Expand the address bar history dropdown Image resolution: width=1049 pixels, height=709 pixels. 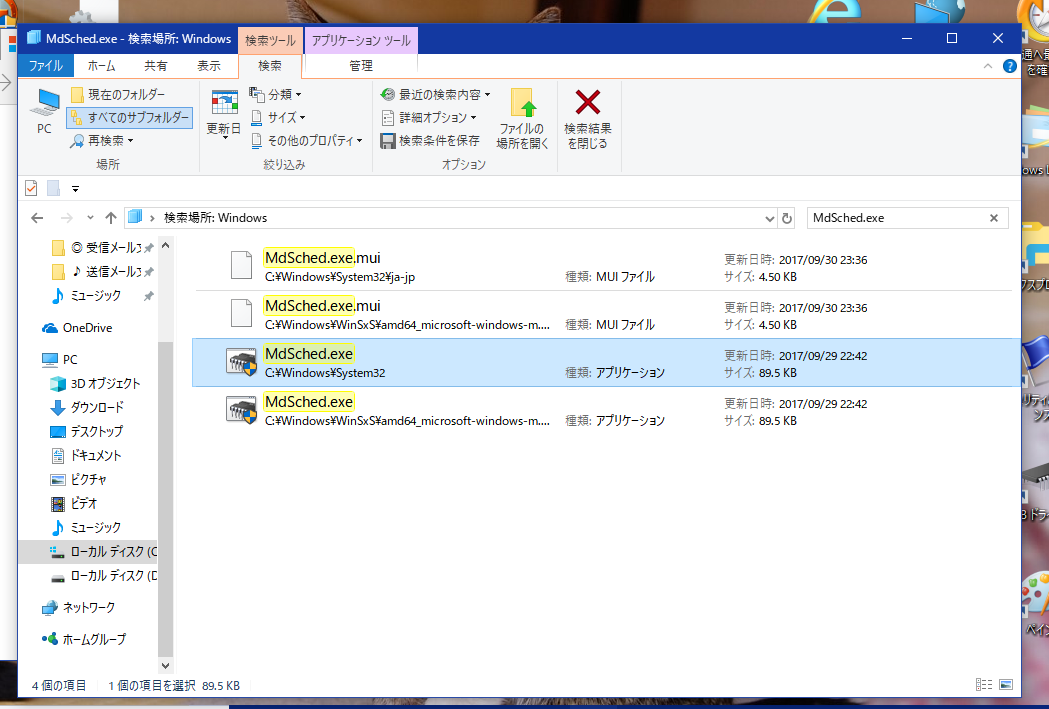click(x=769, y=219)
